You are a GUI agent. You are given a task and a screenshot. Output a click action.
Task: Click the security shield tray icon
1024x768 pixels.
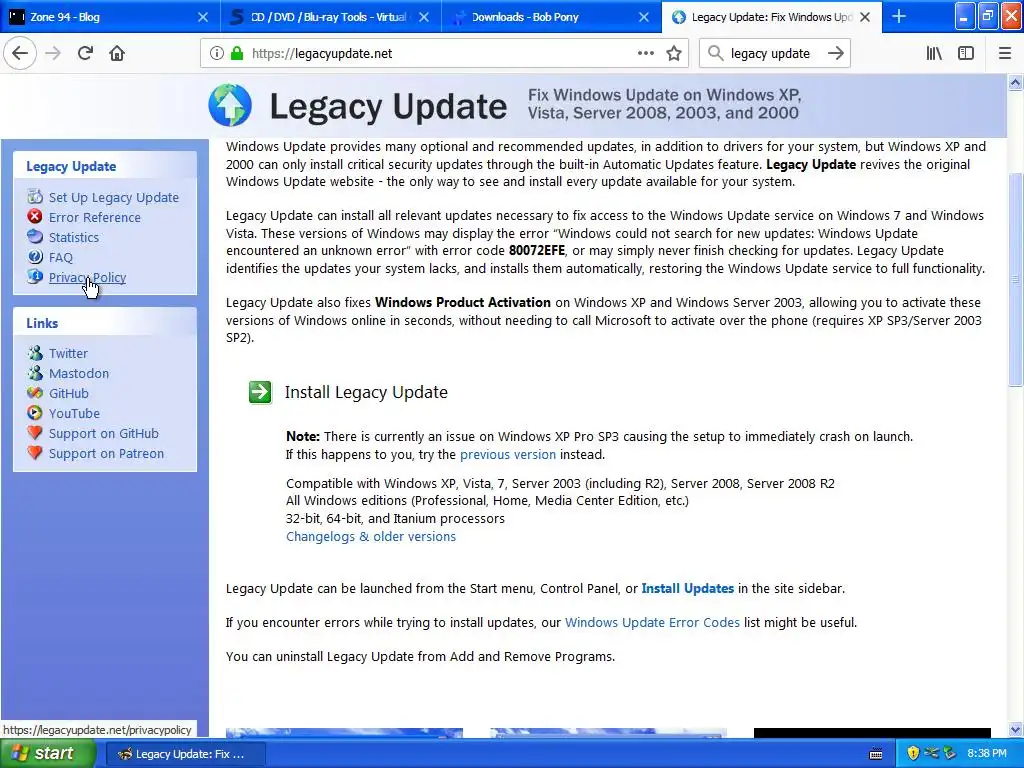coord(913,753)
